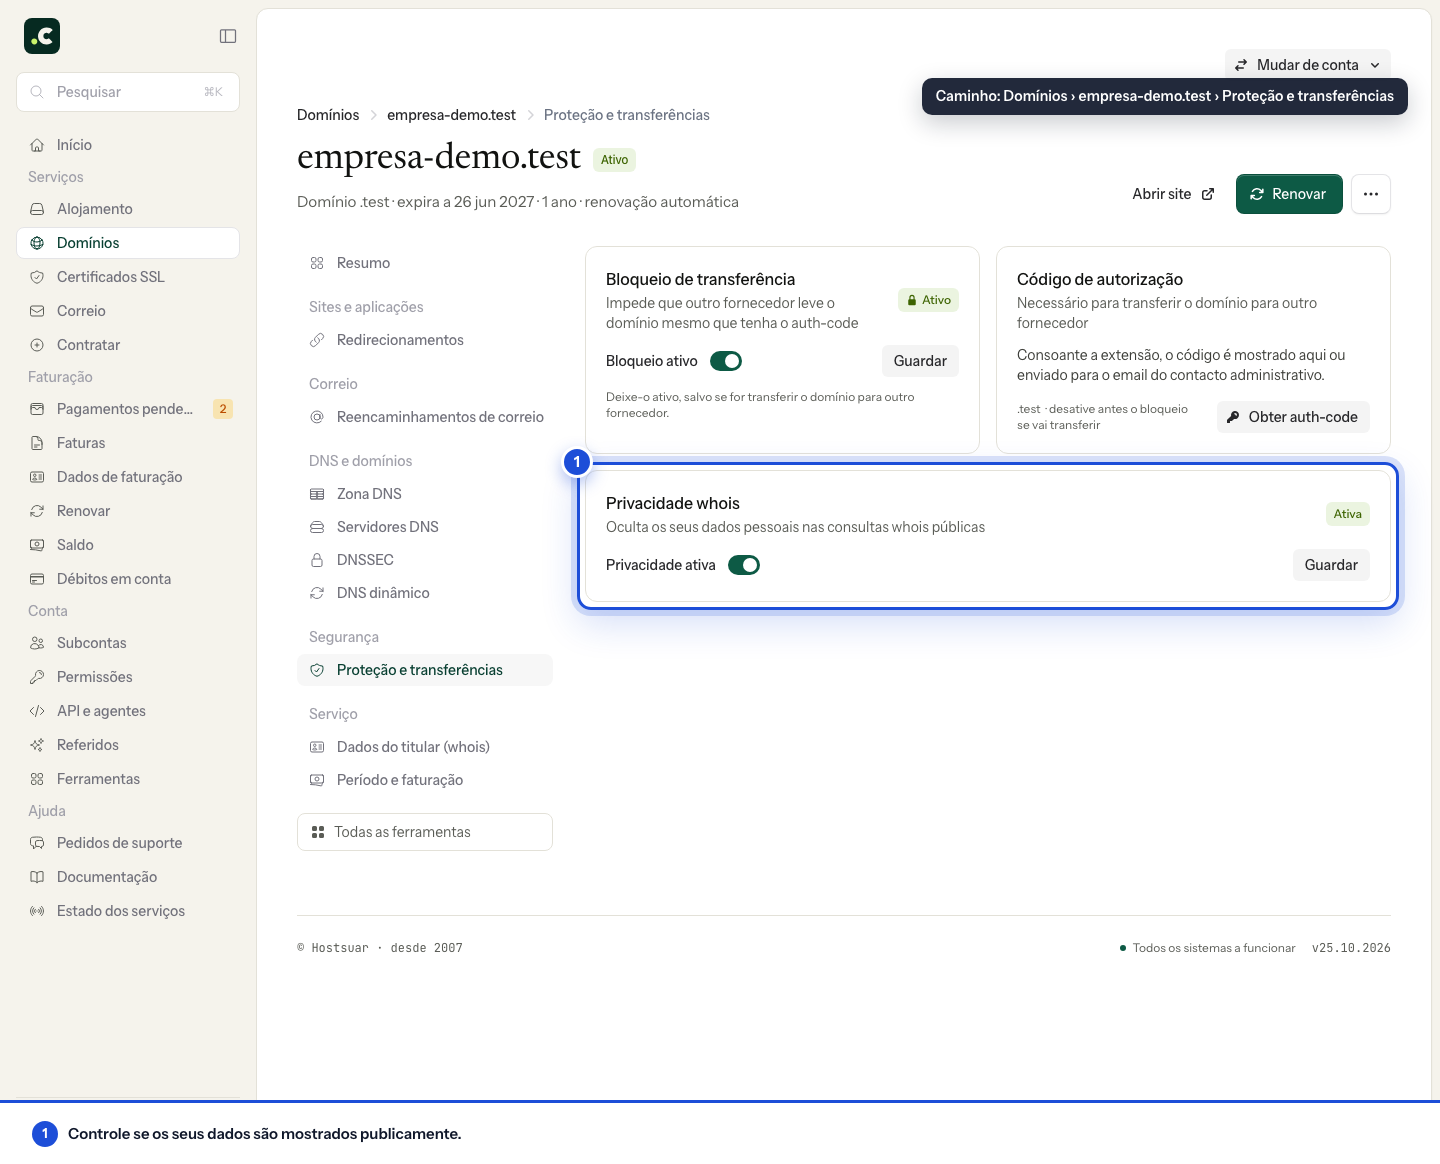Open the Mudar de conta dropdown
This screenshot has width=1440, height=1164.
(x=1308, y=65)
